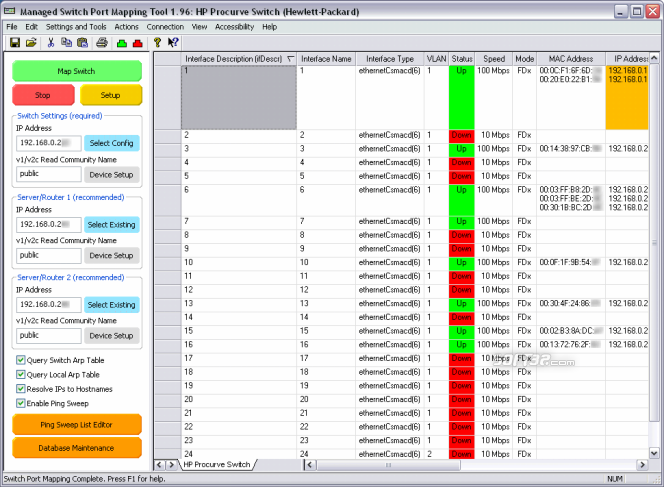Open the View menu
Screen dimensions: 664x487
(x=199, y=27)
